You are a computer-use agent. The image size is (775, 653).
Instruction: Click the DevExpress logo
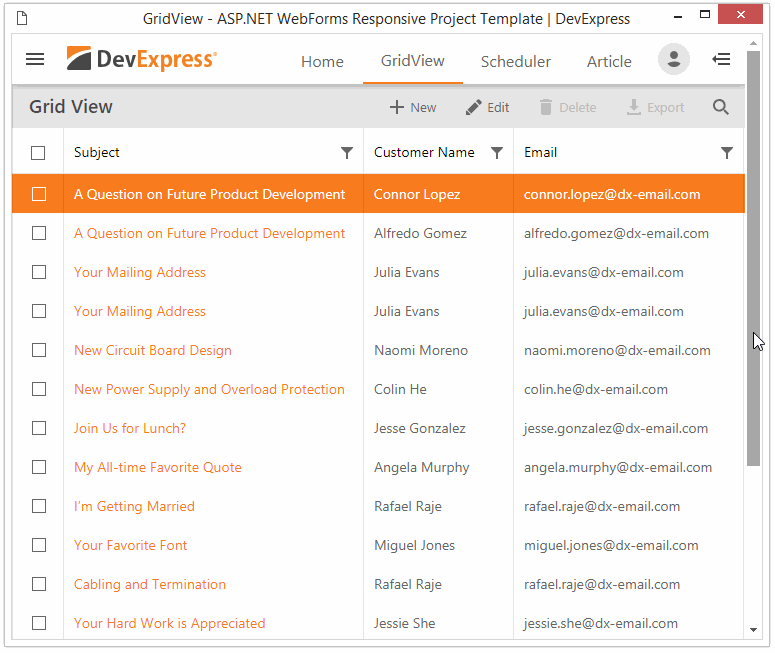(x=141, y=60)
